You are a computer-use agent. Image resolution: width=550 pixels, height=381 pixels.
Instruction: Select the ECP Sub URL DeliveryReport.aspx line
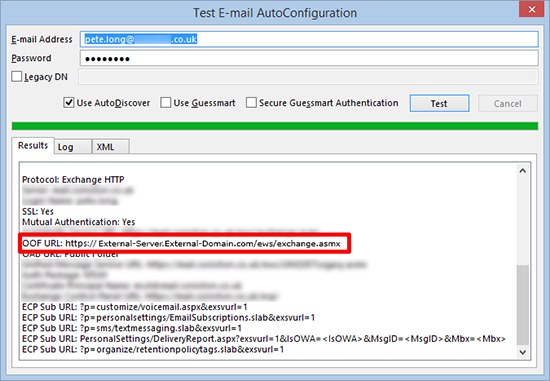pyautogui.click(x=264, y=339)
